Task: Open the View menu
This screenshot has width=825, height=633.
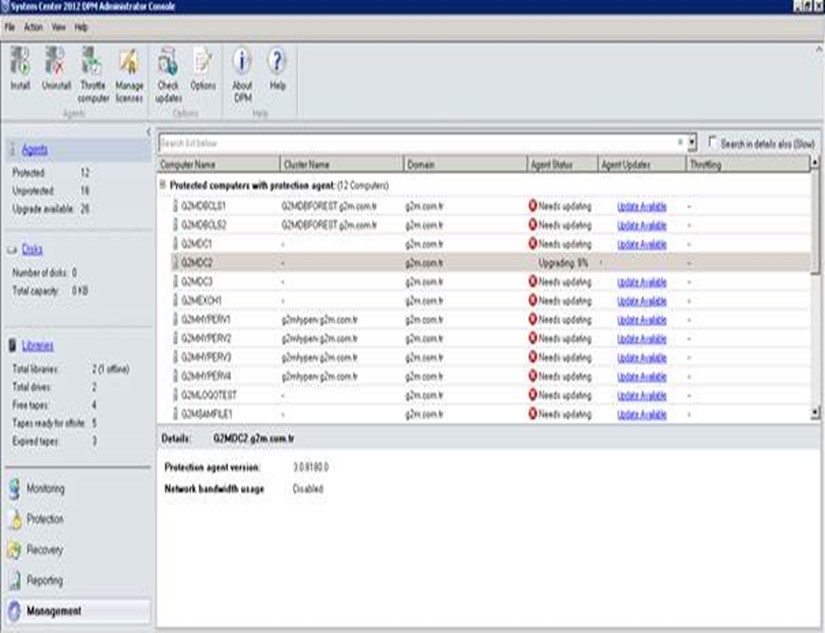Action: point(58,27)
